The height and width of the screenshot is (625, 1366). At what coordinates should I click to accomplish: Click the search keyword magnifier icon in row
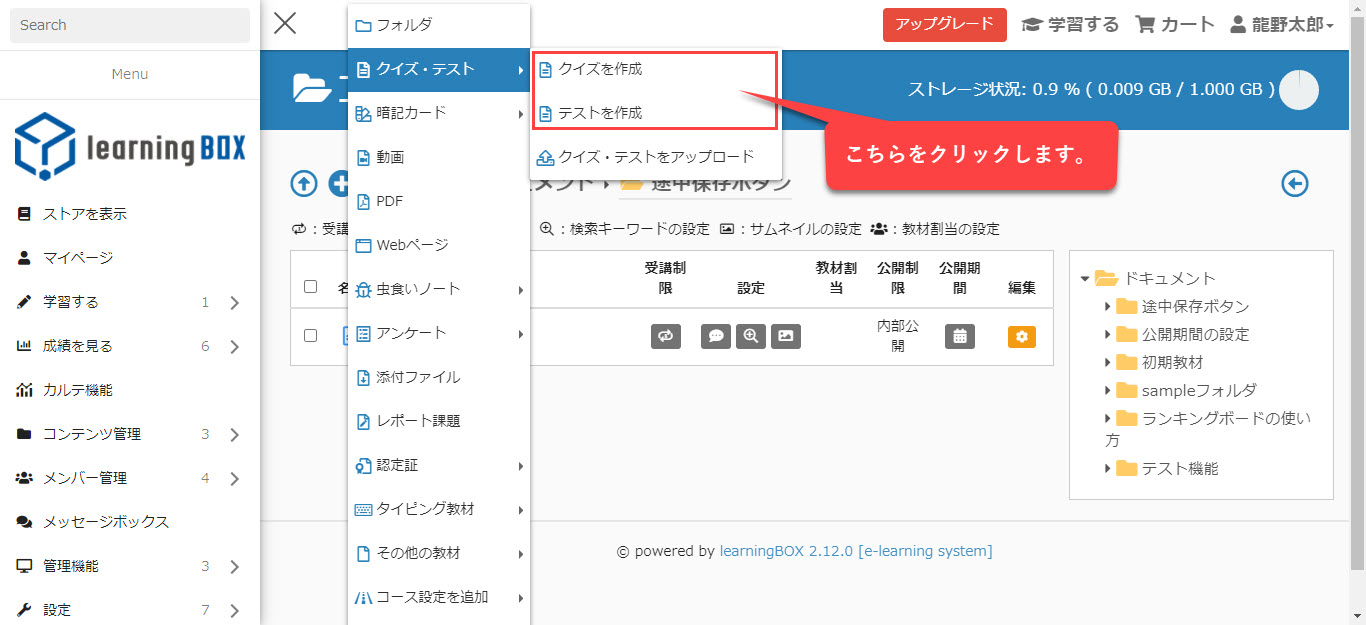[751, 337]
